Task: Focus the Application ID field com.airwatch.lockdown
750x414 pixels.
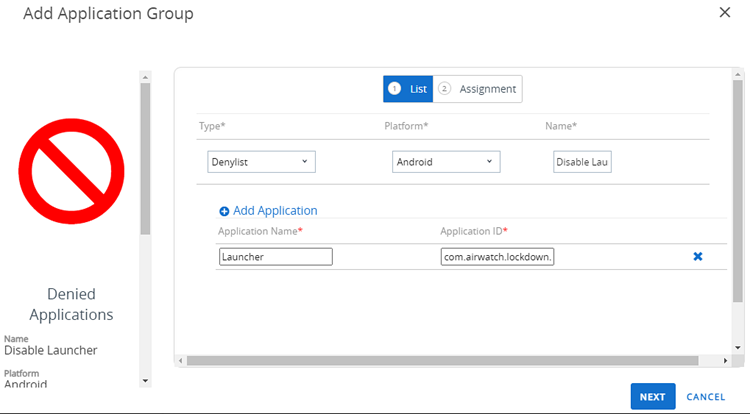Action: (x=497, y=257)
